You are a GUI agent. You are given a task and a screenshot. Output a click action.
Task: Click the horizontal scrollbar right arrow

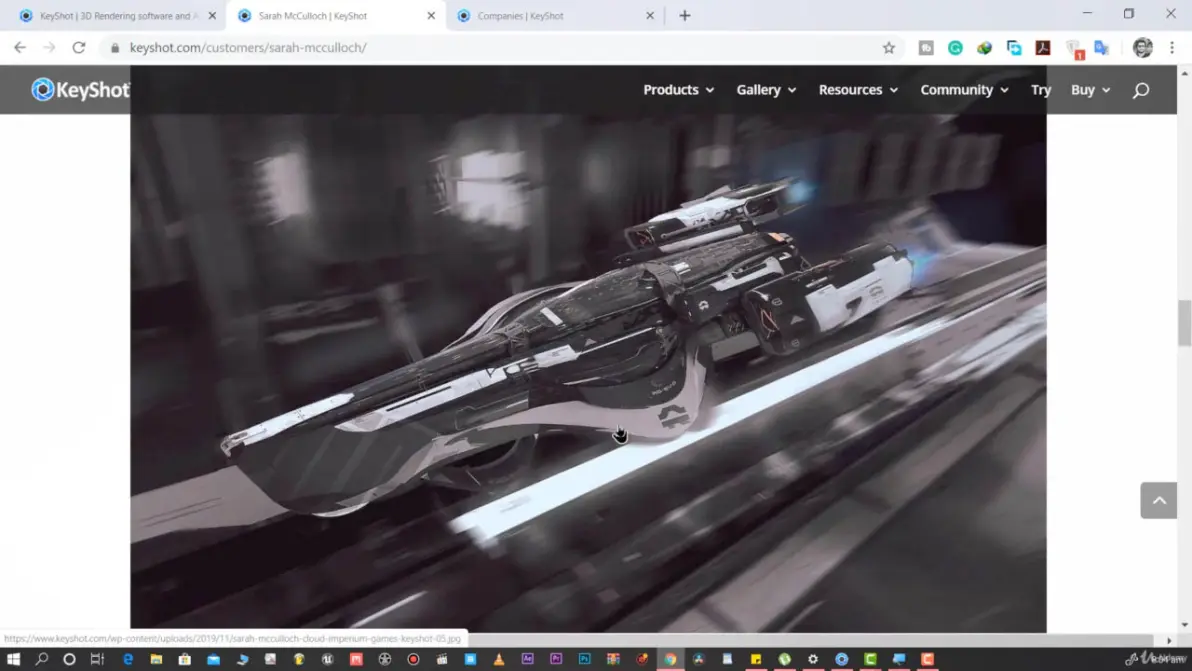point(1169,640)
